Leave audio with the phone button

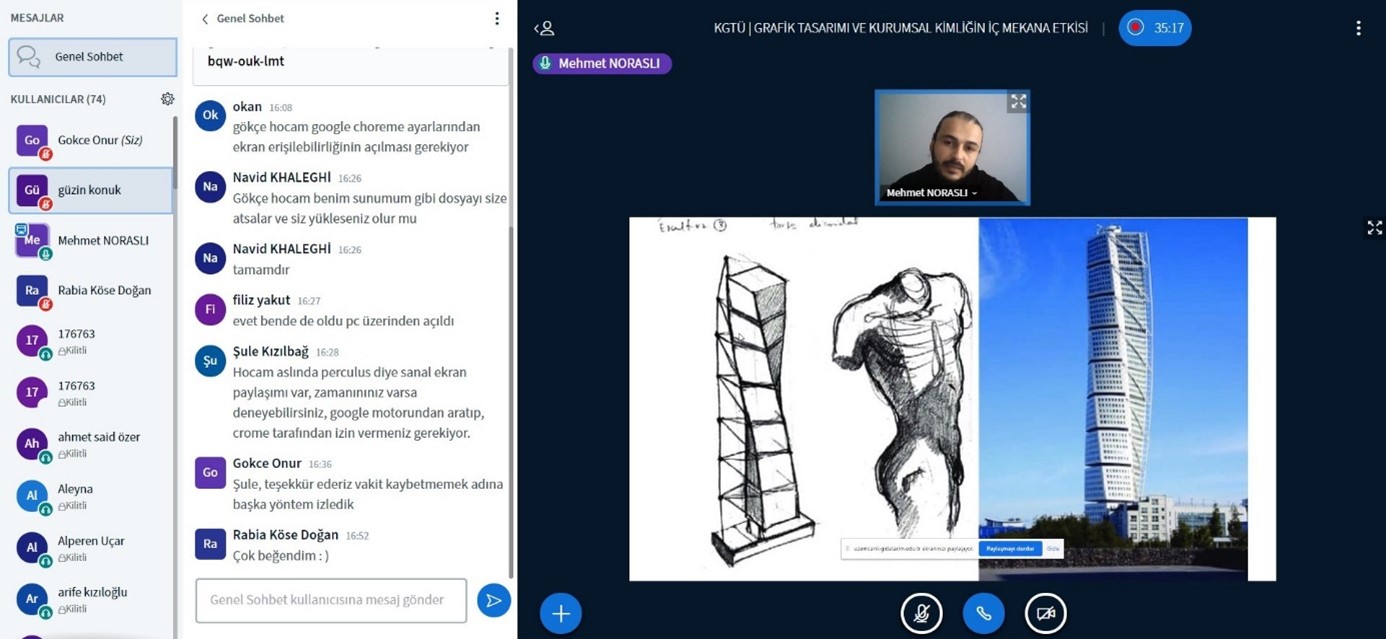coord(983,613)
